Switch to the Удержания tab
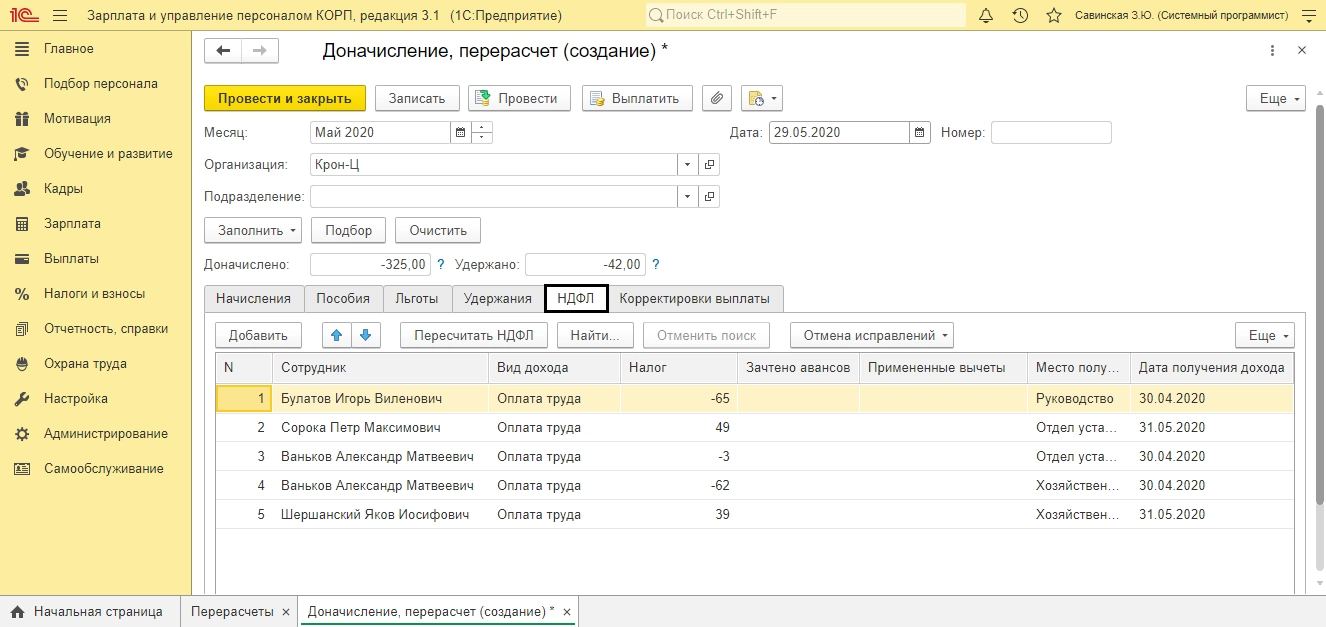The height and width of the screenshot is (627, 1326). click(497, 298)
